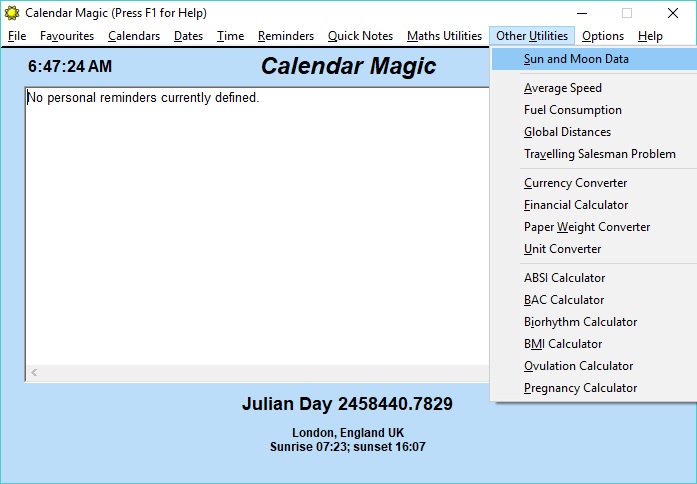
Task: Click the 6:47:24 AM clock display
Action: tap(70, 67)
